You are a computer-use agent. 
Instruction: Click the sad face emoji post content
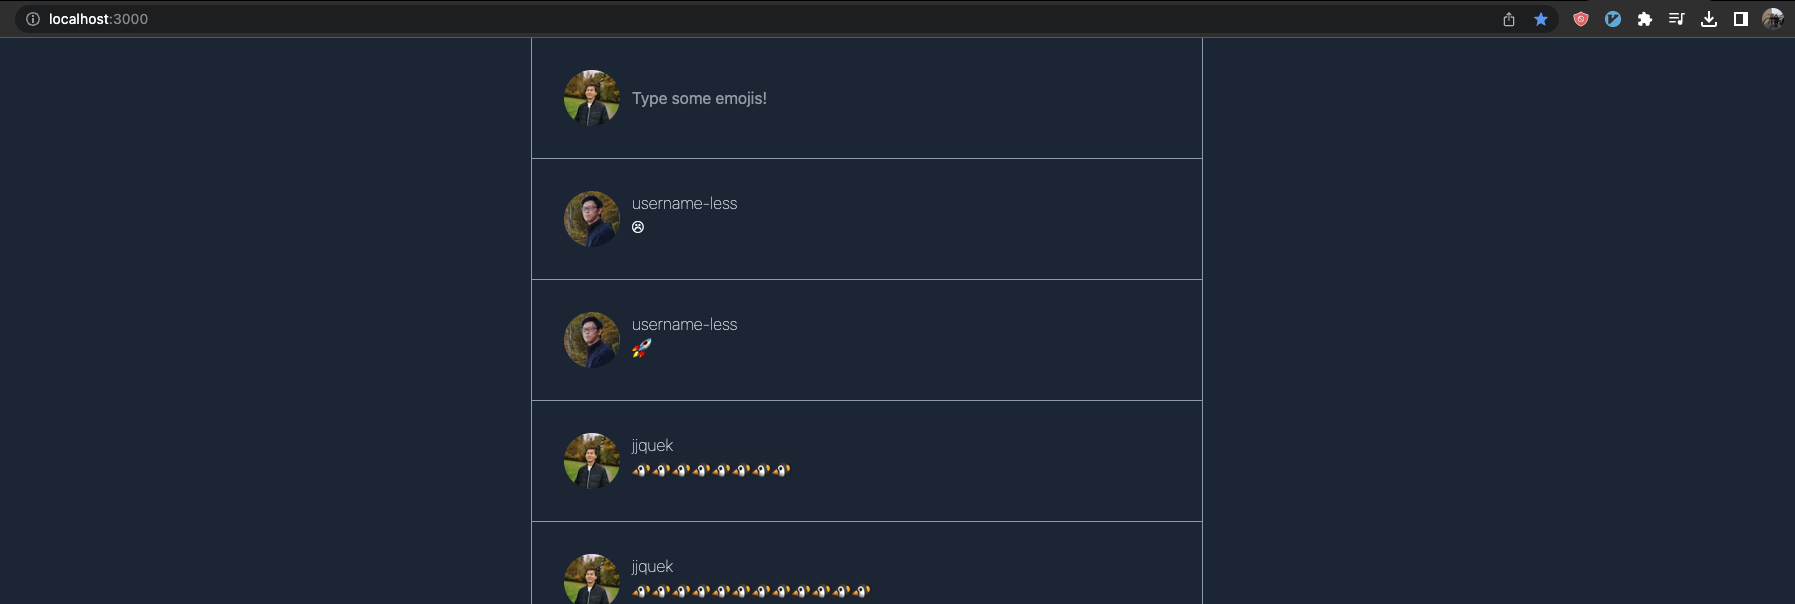click(x=638, y=227)
